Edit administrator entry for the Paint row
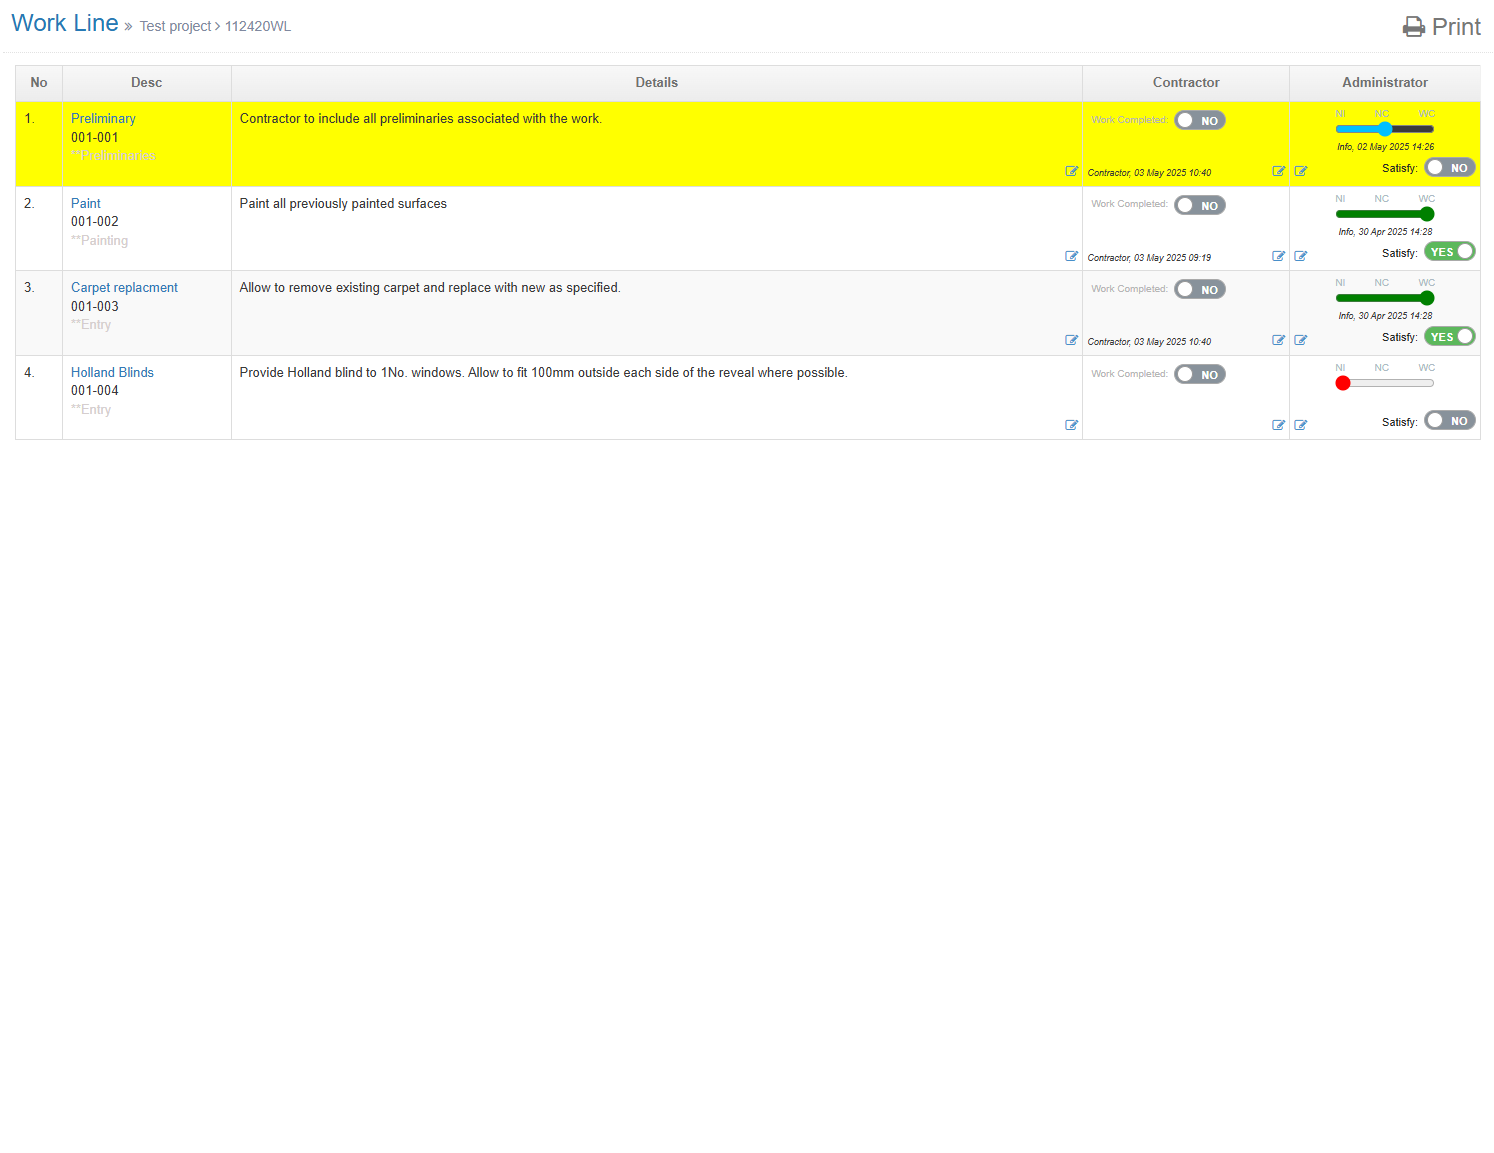Viewport: 1494px width, 1153px height. 1300,257
